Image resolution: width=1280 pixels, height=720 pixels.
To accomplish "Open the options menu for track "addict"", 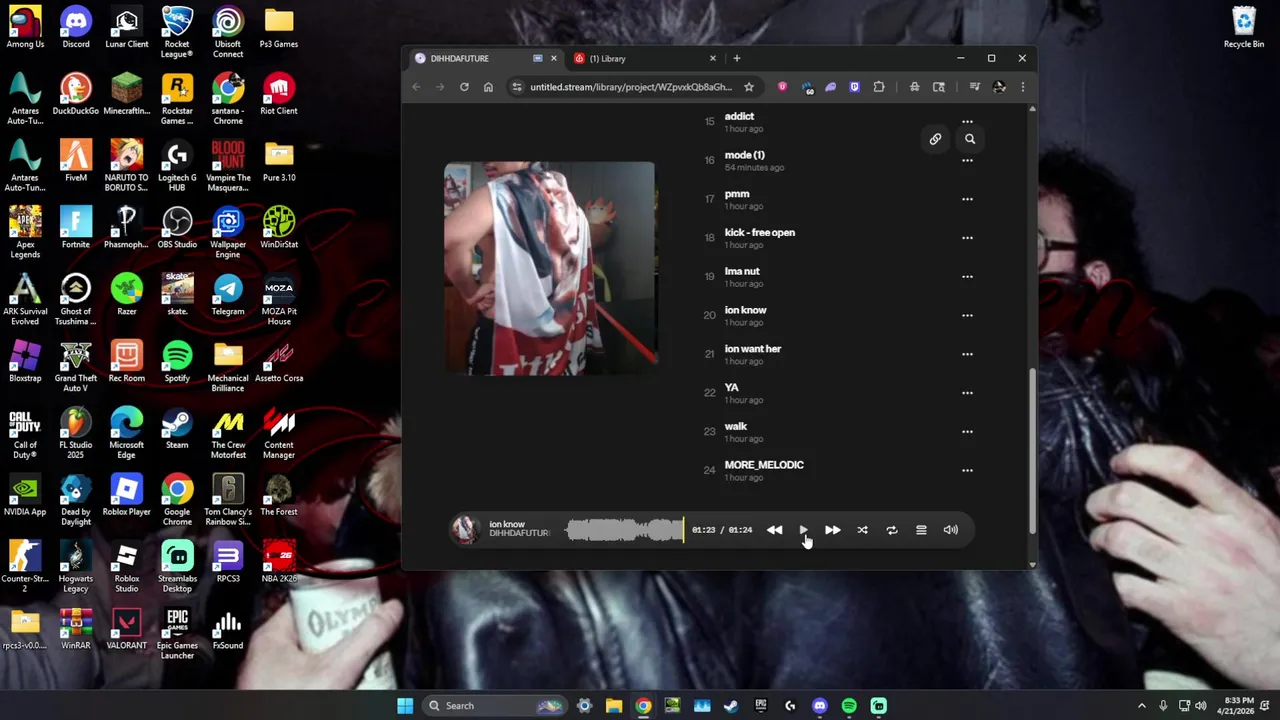I will point(967,121).
